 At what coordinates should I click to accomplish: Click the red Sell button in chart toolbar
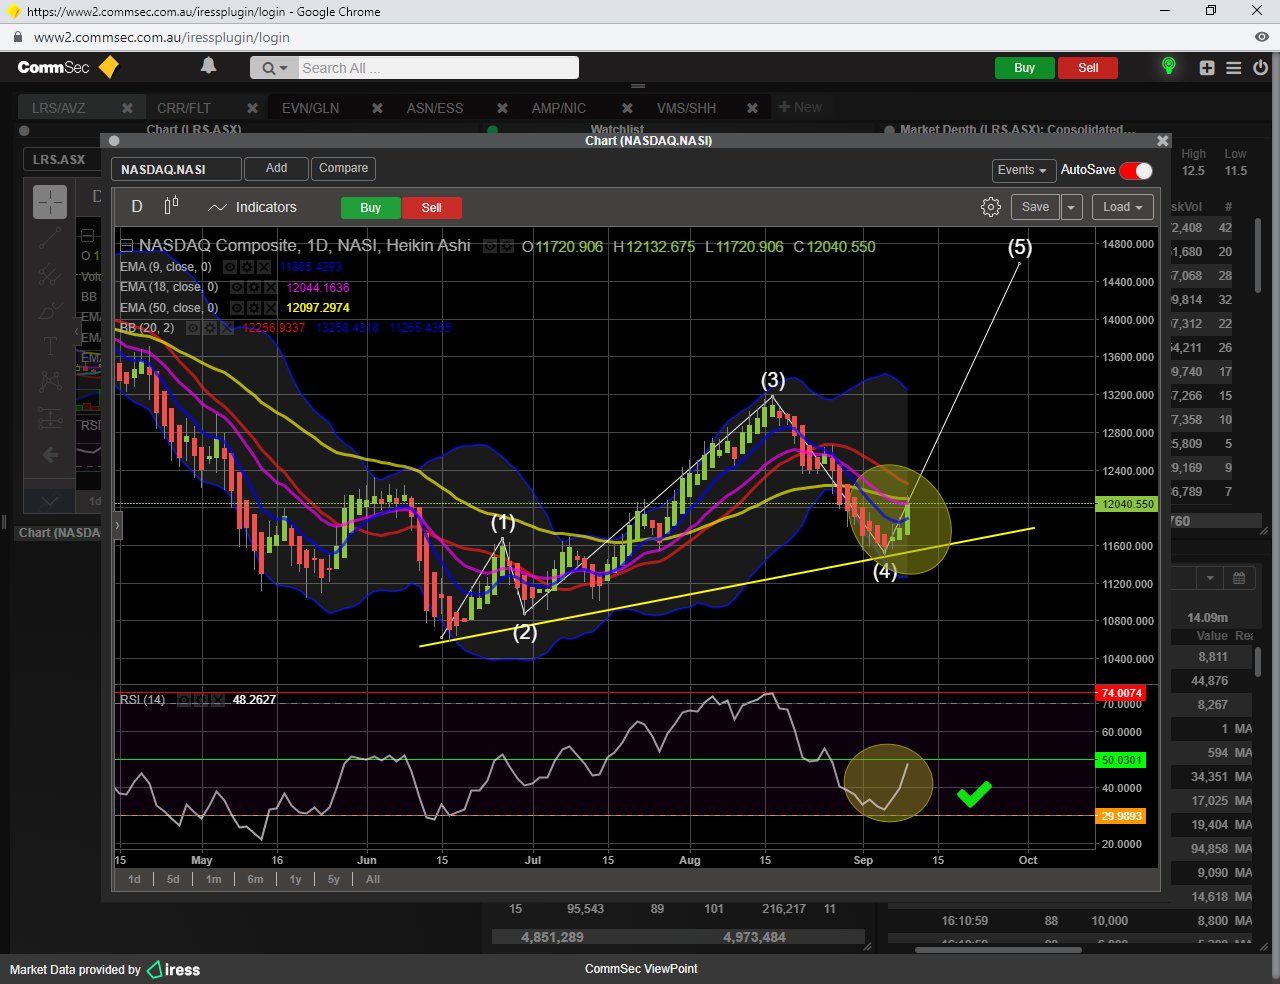(x=432, y=208)
